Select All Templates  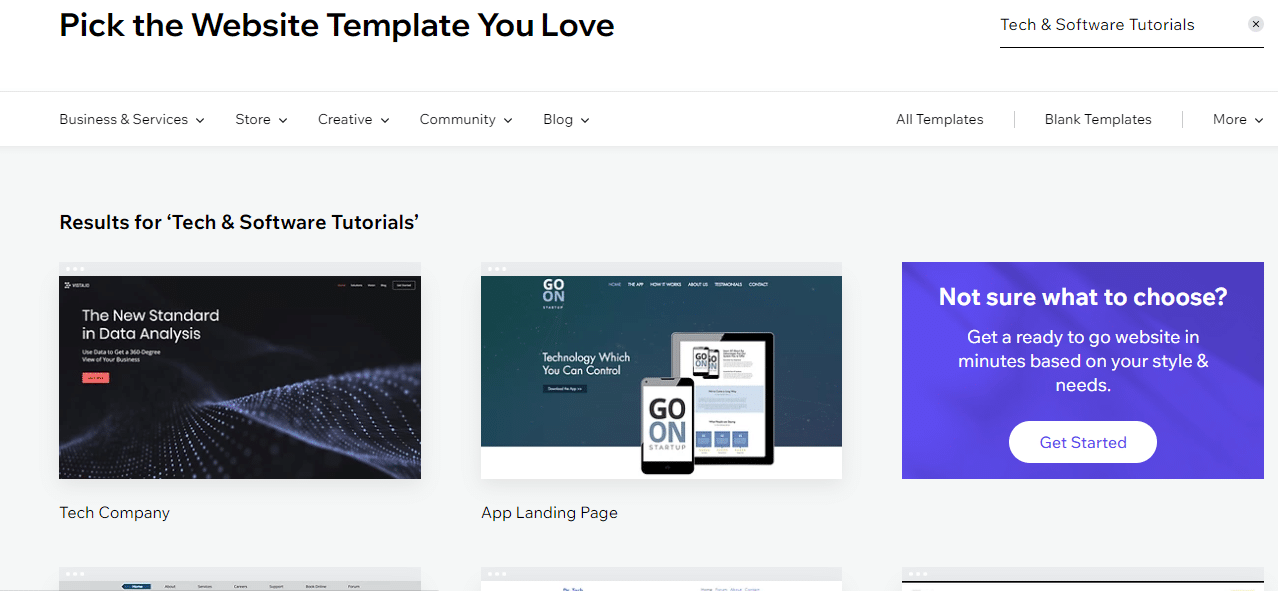click(939, 119)
